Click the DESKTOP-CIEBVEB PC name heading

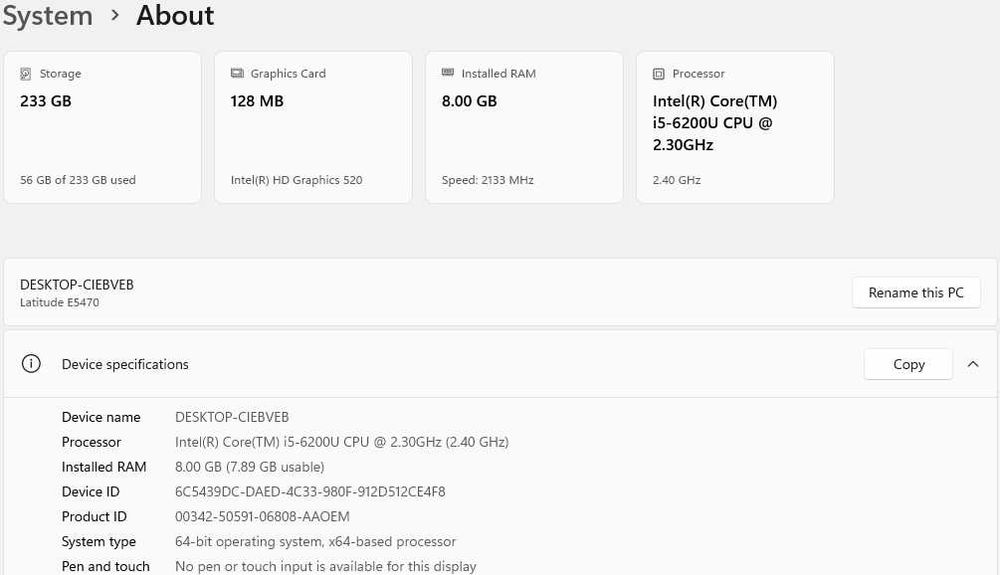(x=77, y=285)
